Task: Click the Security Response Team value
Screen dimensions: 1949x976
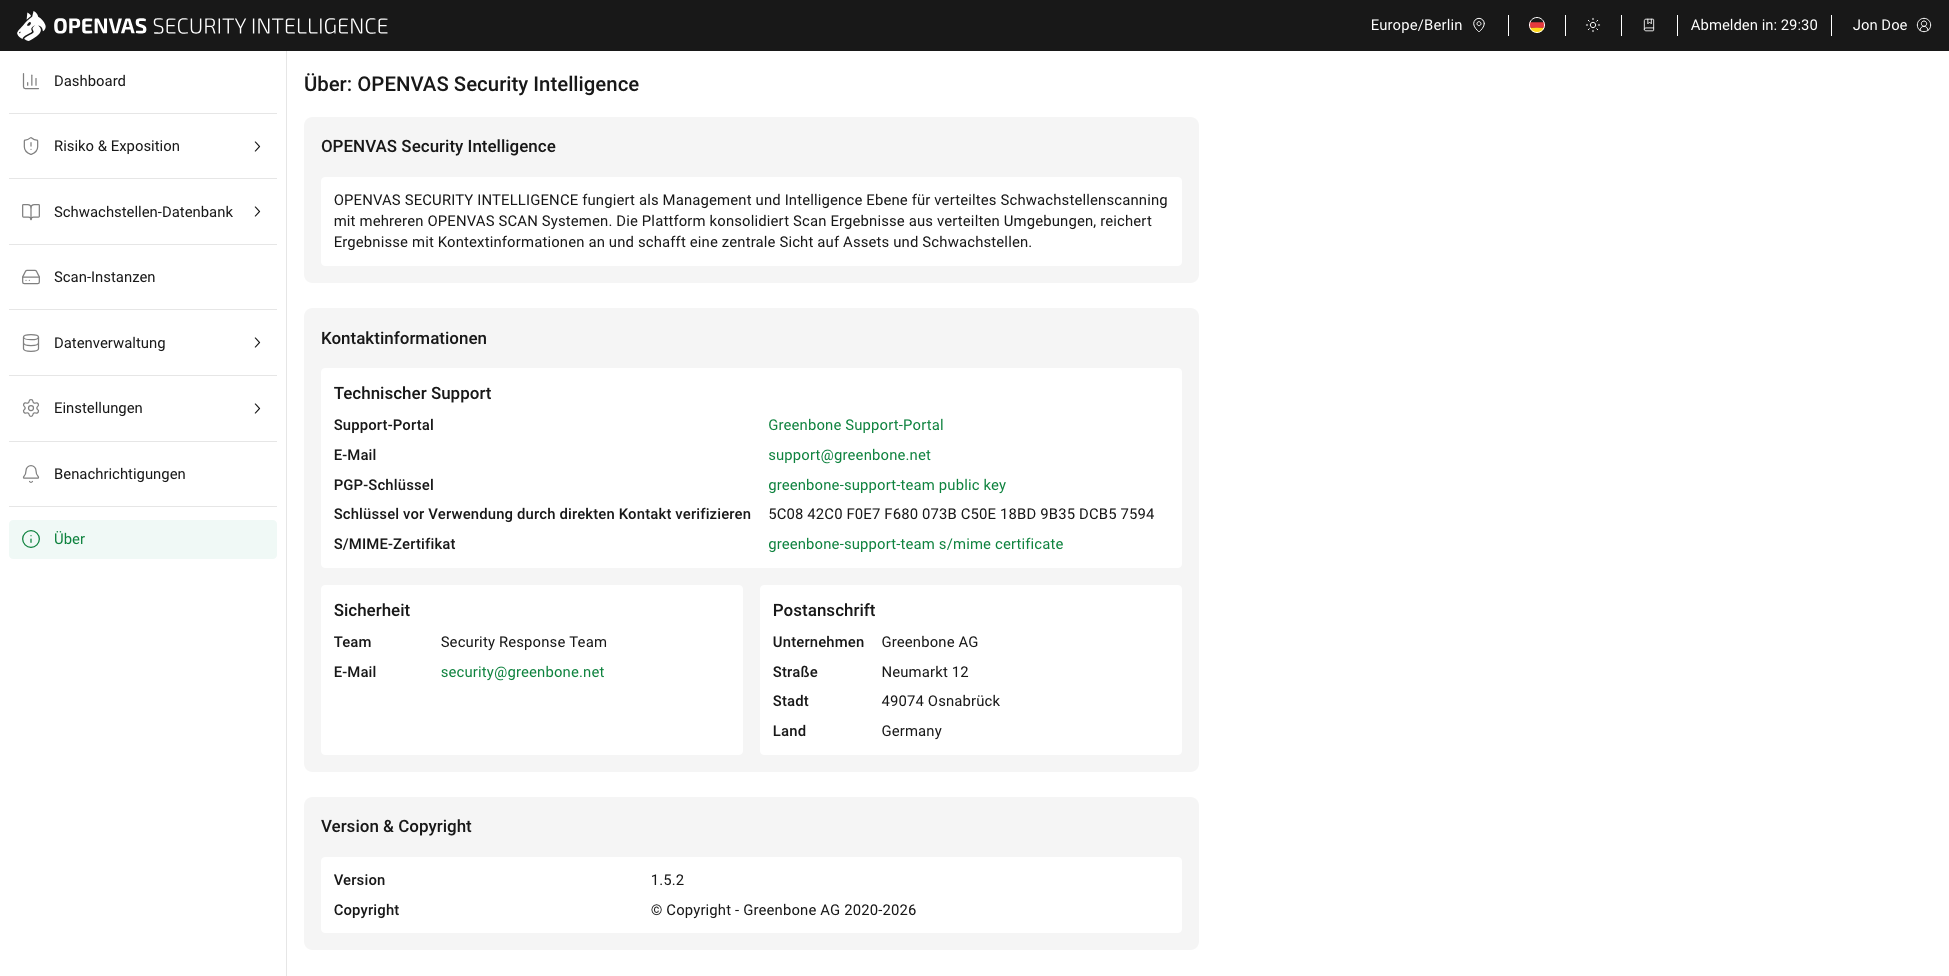Action: (523, 642)
